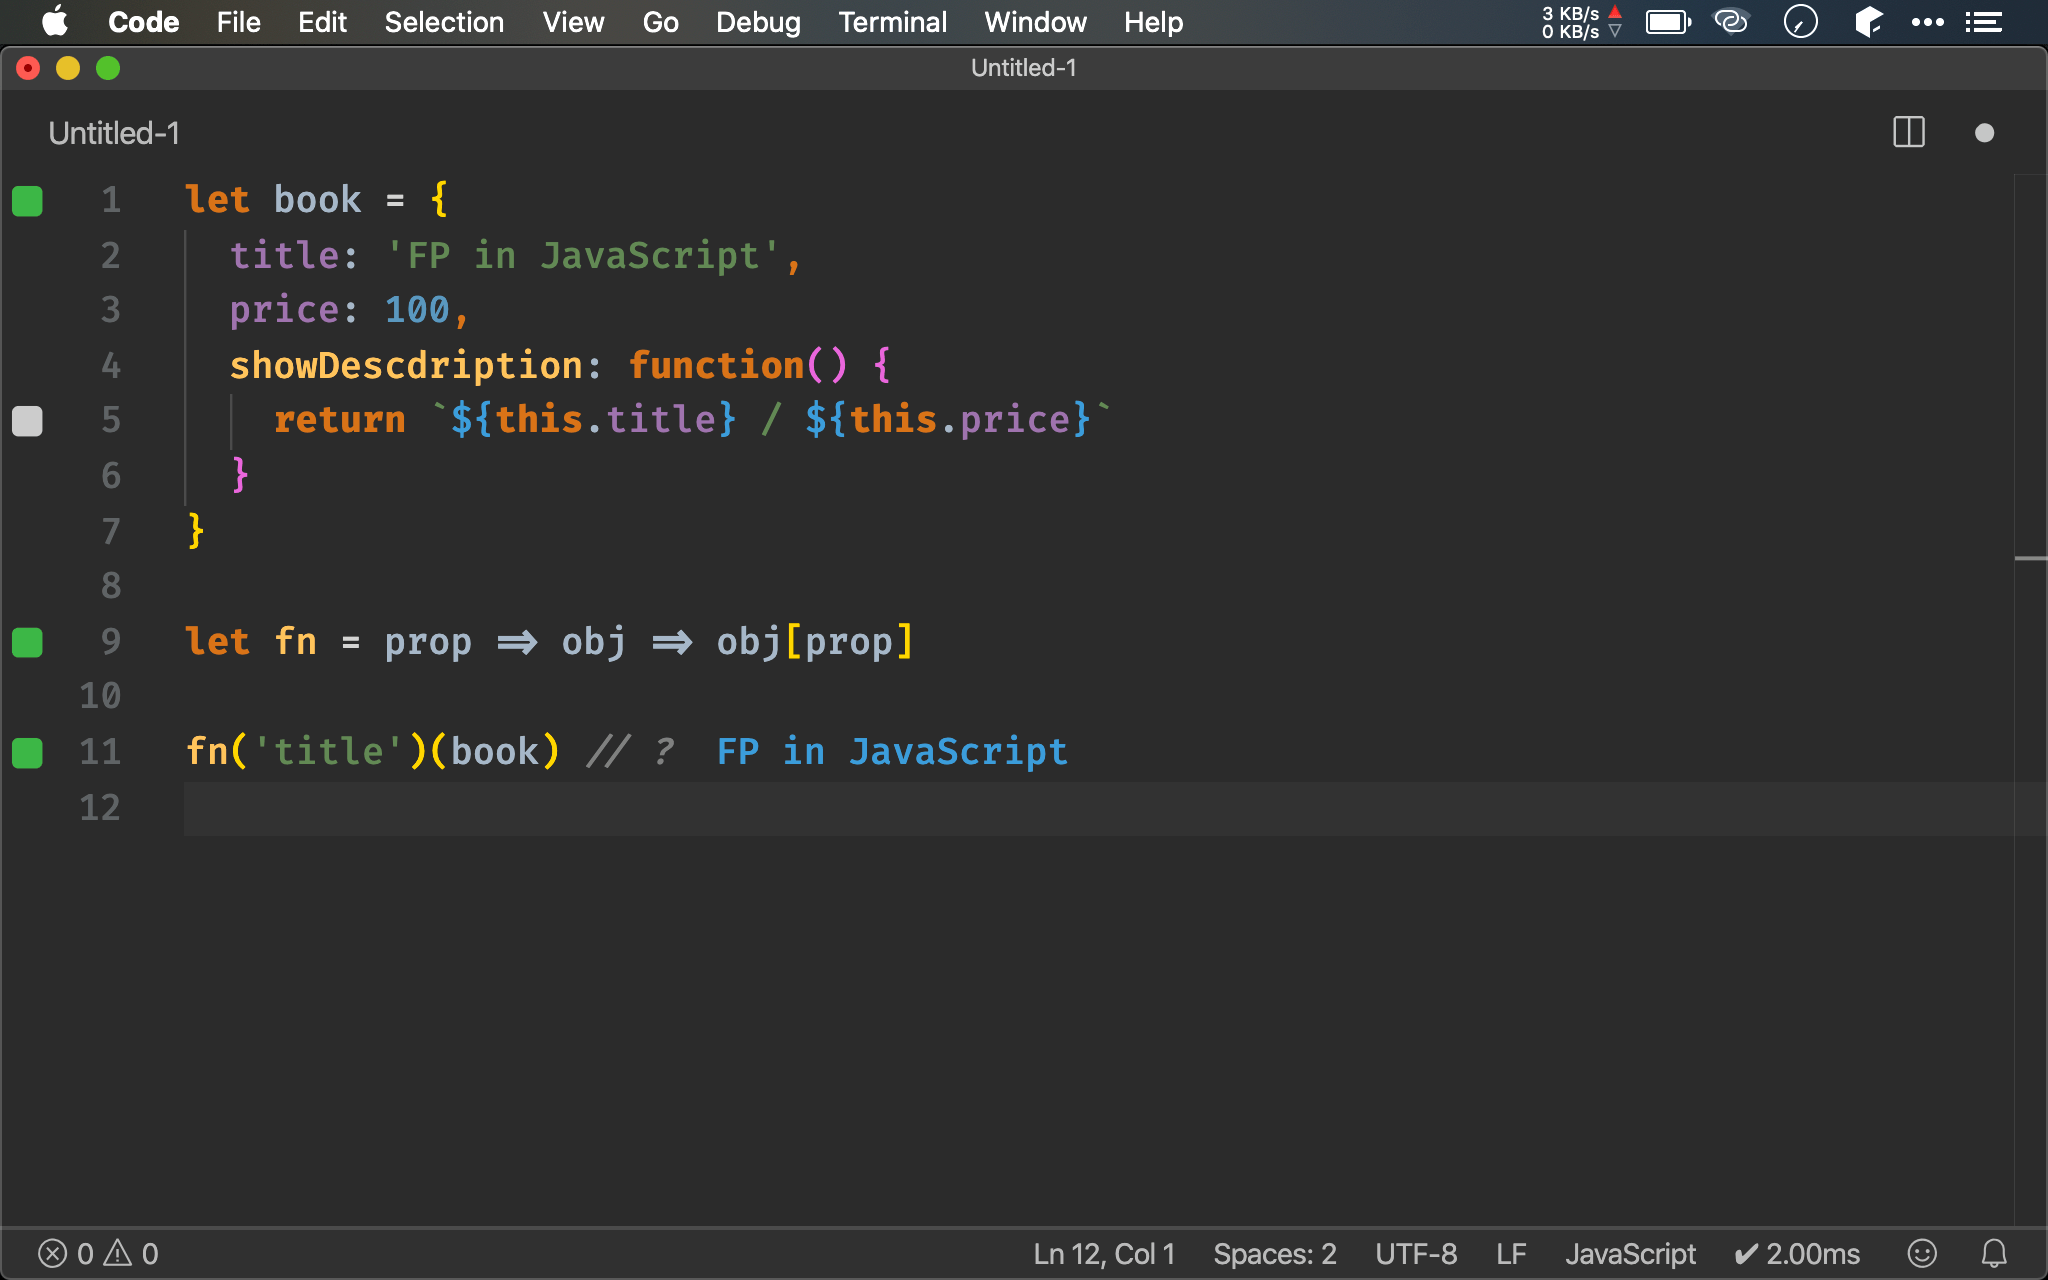This screenshot has width=2048, height=1280.
Task: Open the Selection menu
Action: (x=444, y=21)
